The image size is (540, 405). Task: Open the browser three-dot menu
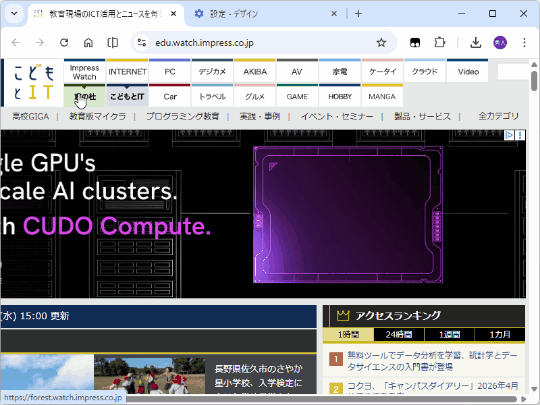point(524,43)
